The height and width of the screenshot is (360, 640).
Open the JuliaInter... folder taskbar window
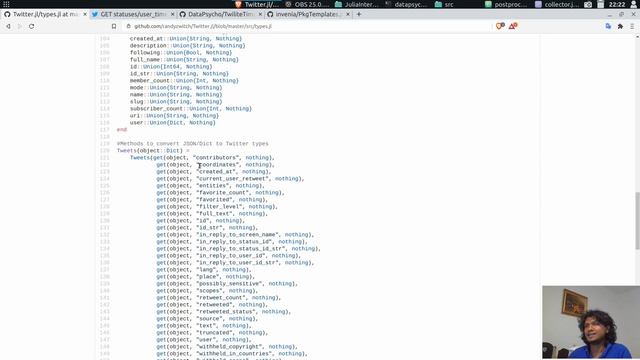pyautogui.click(x=357, y=4)
